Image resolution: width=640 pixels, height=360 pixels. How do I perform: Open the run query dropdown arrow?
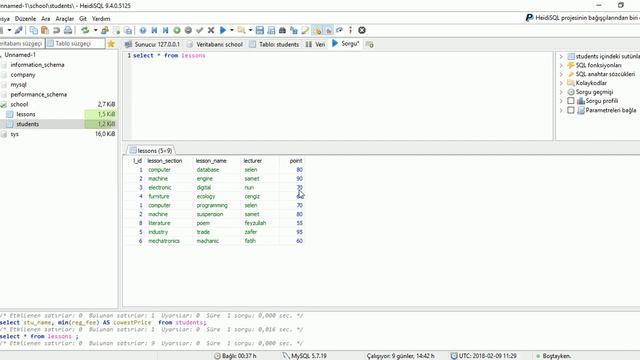[231, 30]
